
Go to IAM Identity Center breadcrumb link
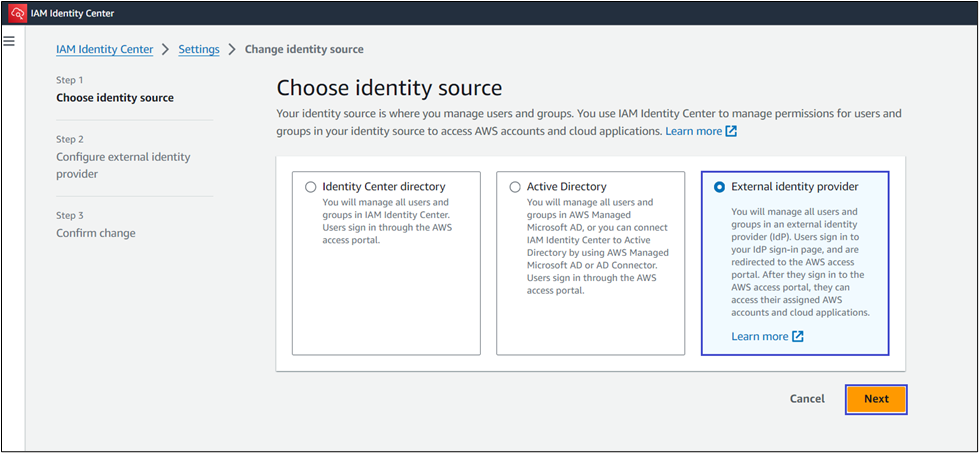point(104,49)
